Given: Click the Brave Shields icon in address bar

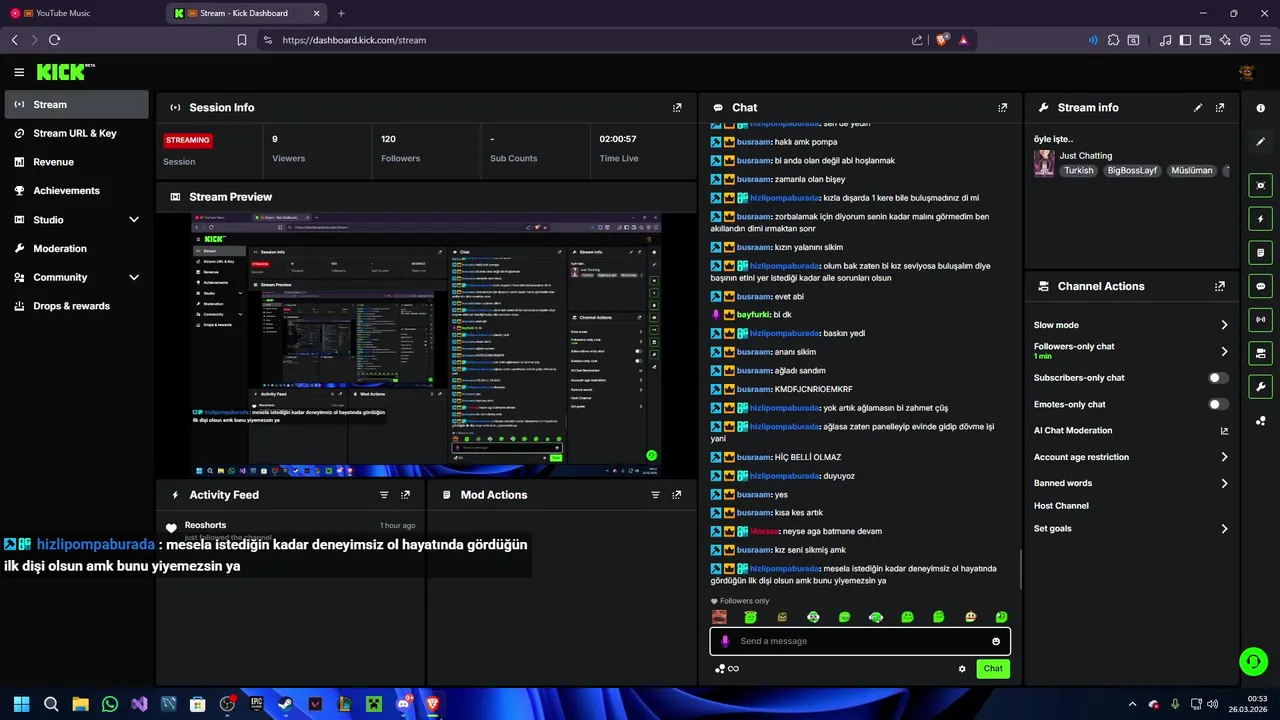Looking at the screenshot, I should point(942,40).
